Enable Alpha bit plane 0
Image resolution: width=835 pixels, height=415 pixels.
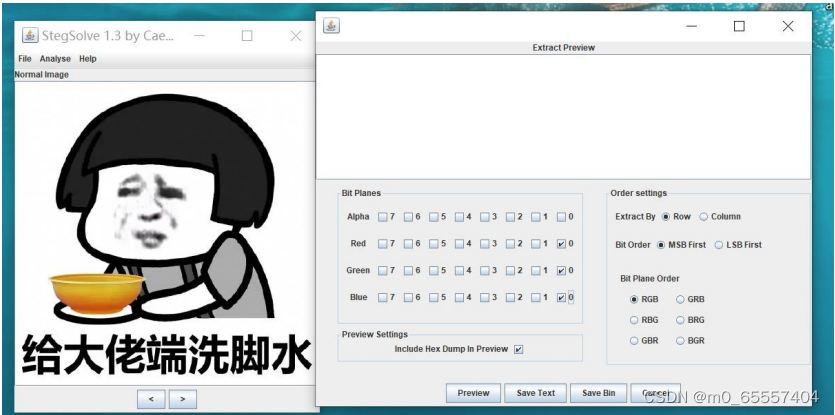point(561,217)
